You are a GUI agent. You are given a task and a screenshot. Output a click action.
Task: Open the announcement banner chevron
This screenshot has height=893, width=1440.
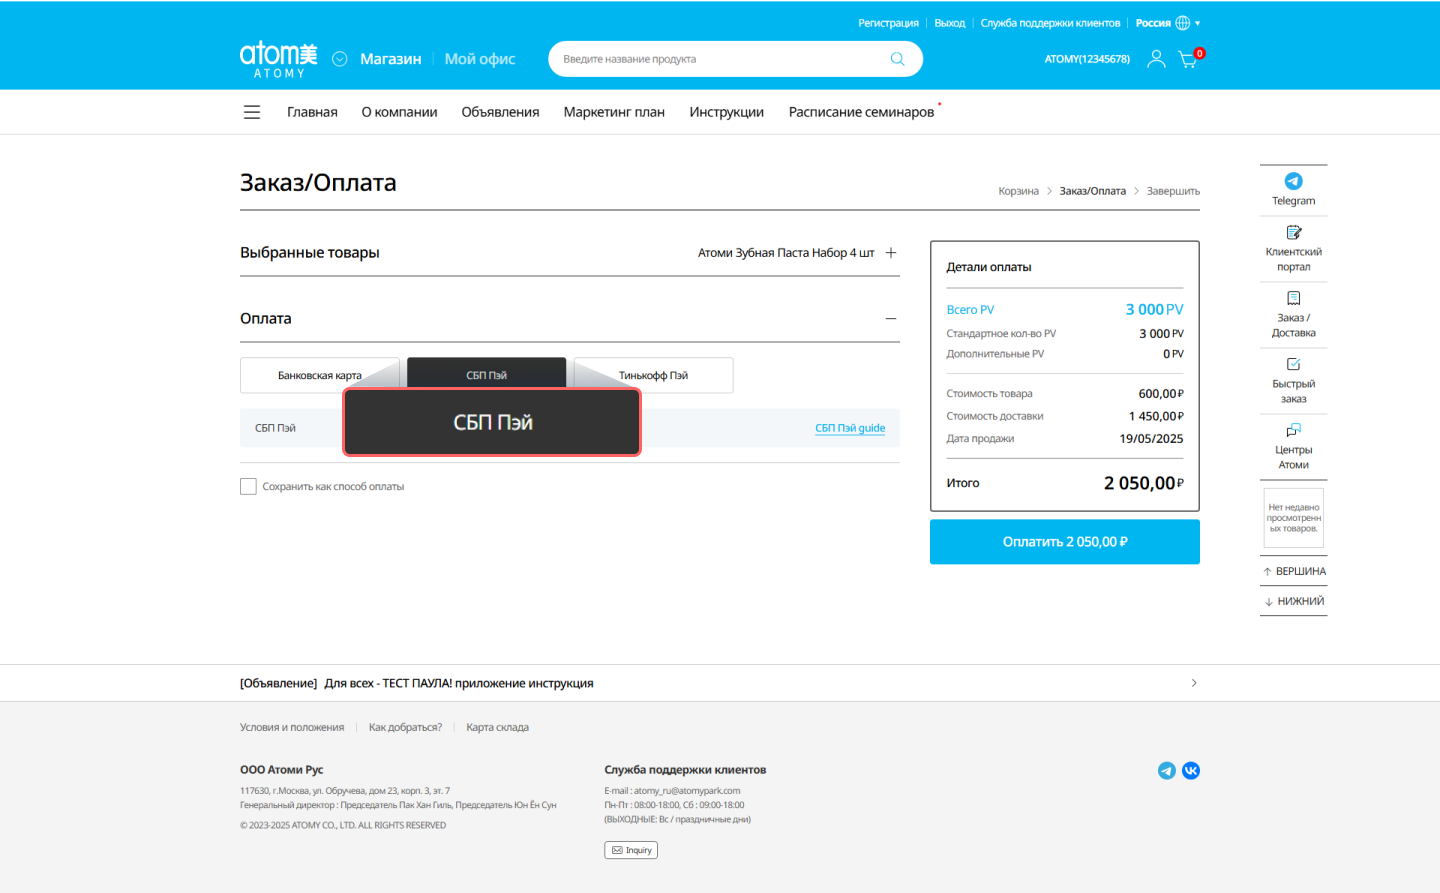1194,683
